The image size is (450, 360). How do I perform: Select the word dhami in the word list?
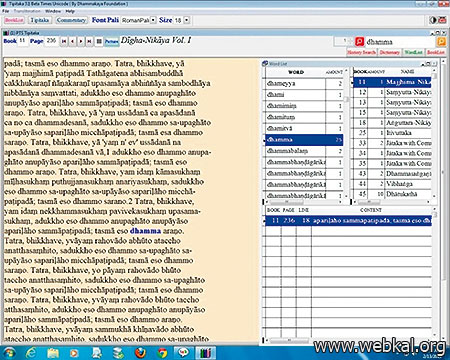point(304,95)
